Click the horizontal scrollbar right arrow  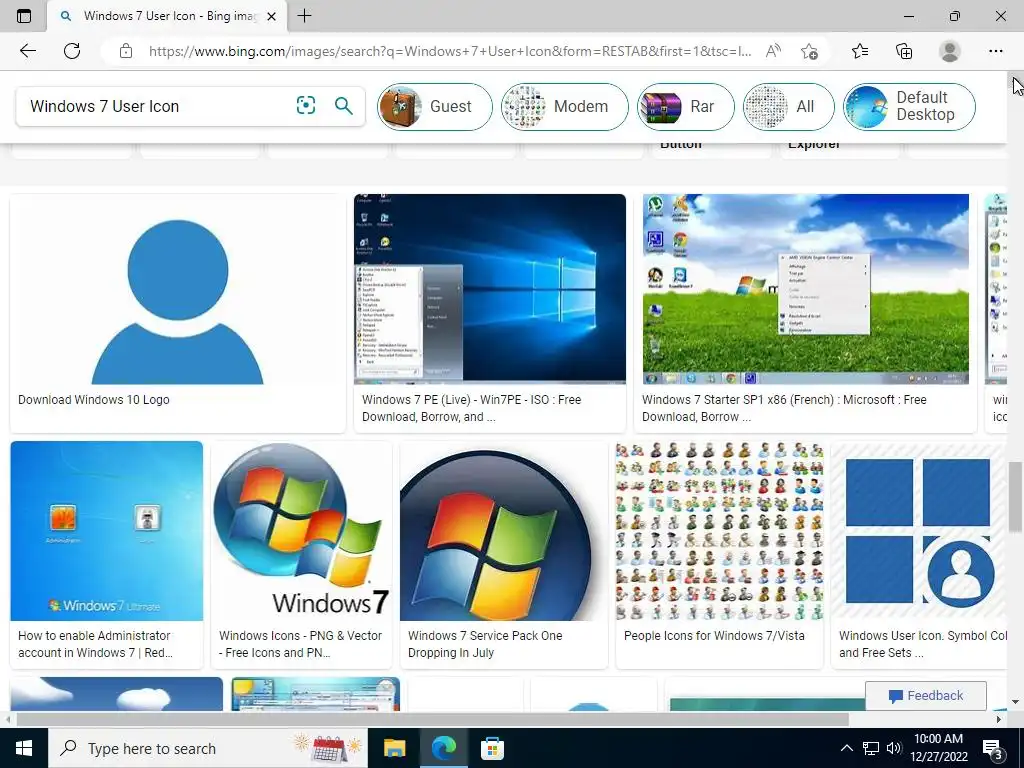pos(999,719)
